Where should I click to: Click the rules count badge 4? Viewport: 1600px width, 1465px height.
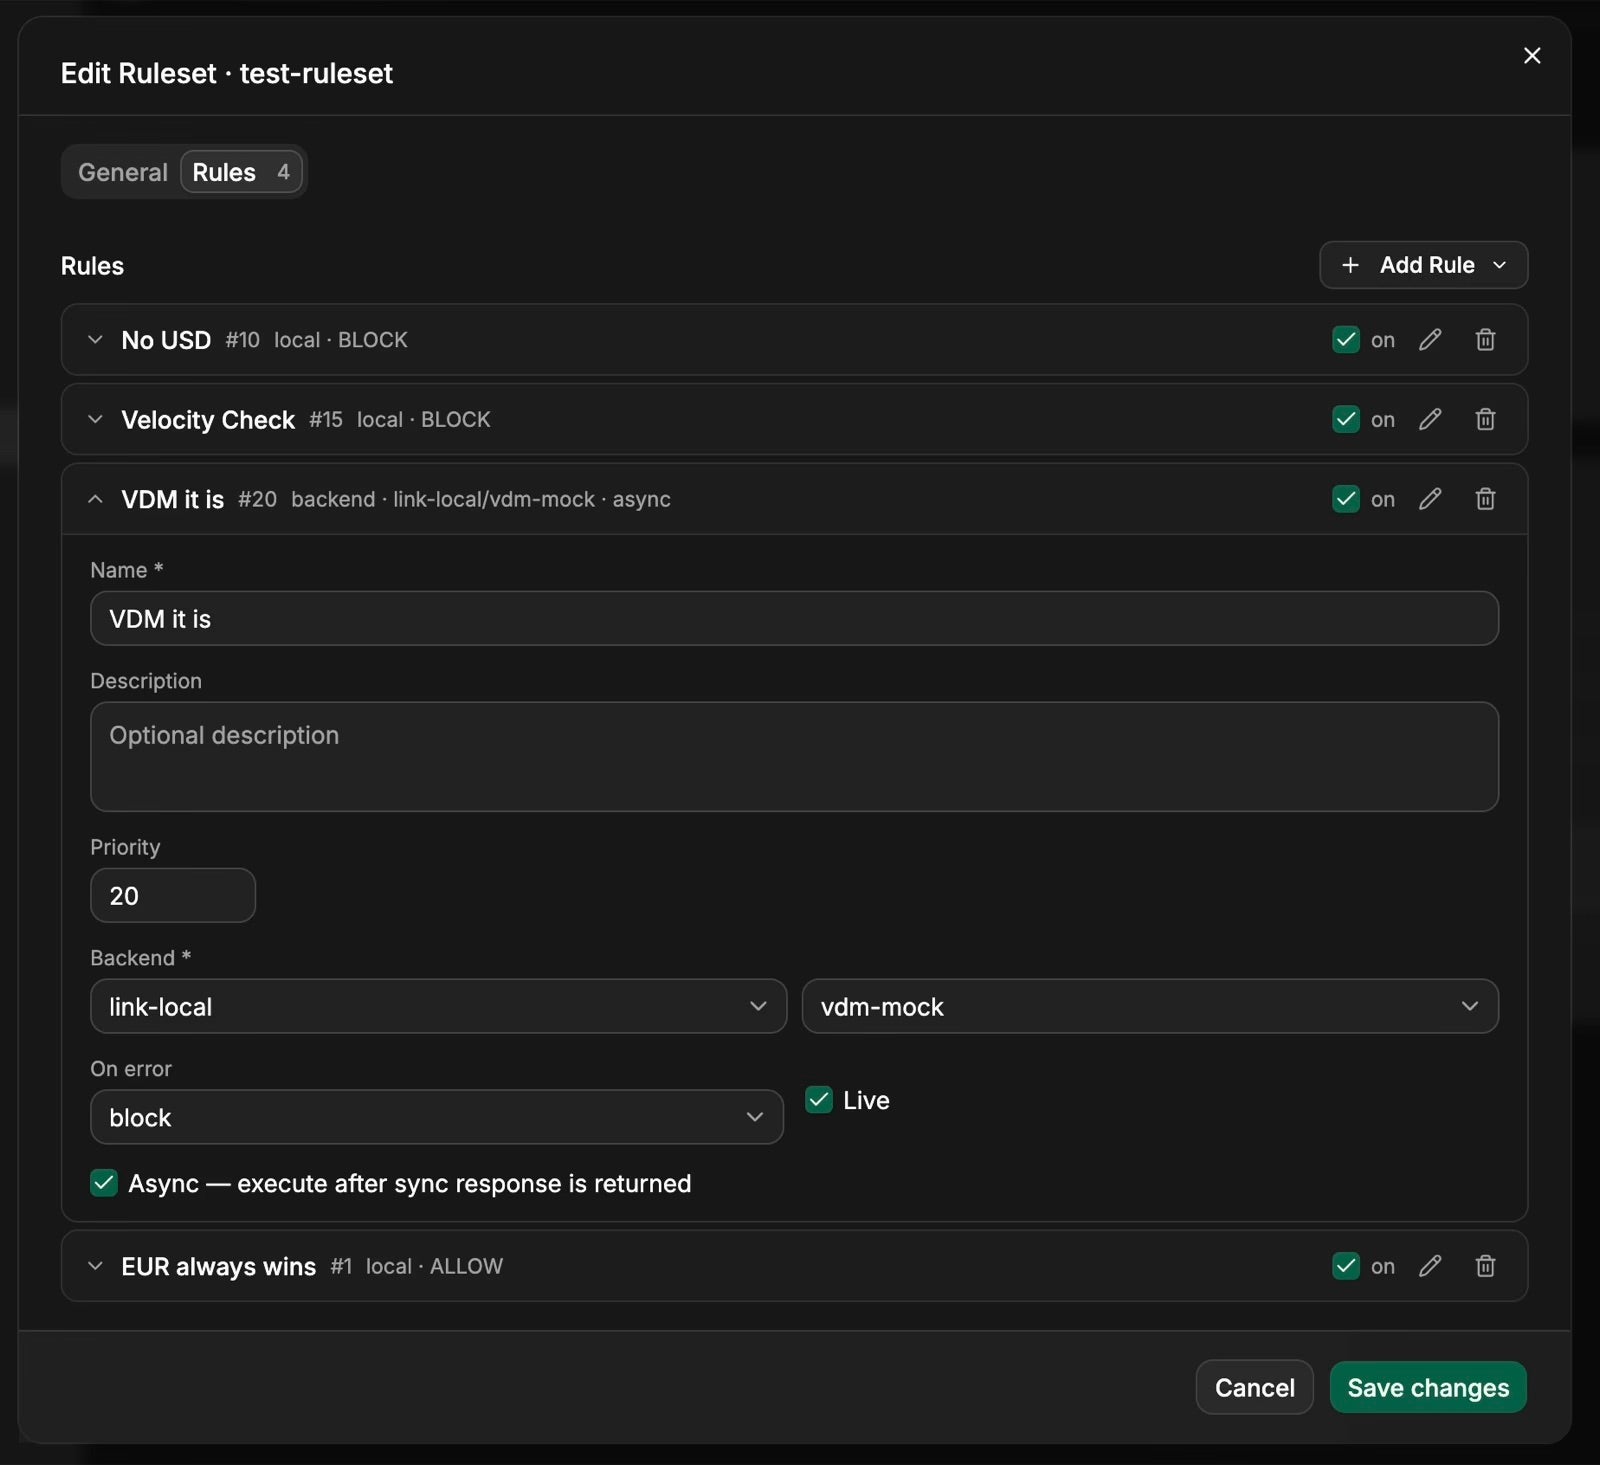(x=283, y=172)
